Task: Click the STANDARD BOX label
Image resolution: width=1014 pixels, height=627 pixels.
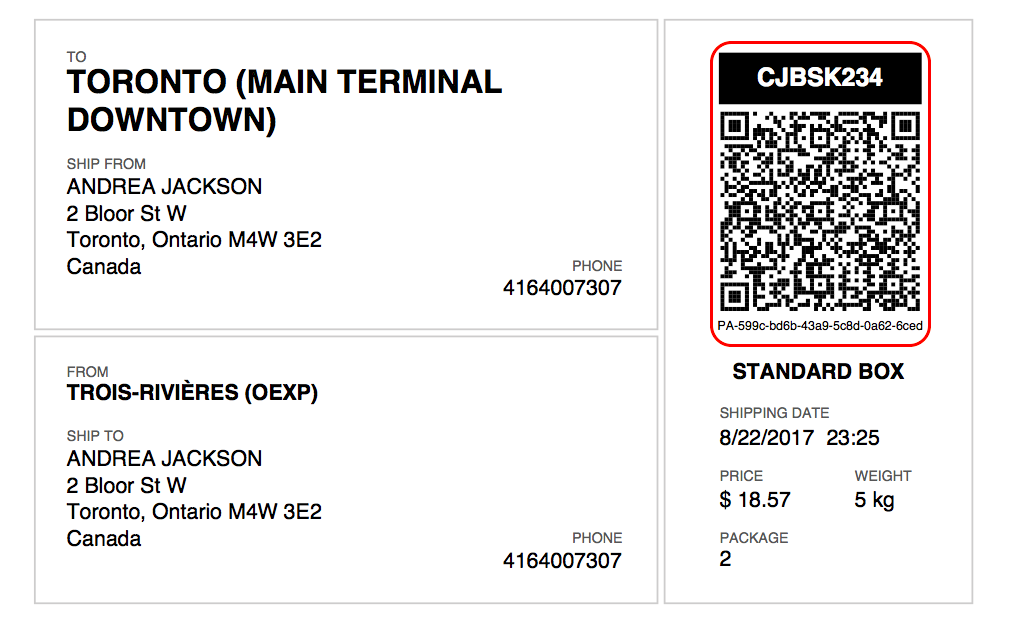Action: coord(818,372)
